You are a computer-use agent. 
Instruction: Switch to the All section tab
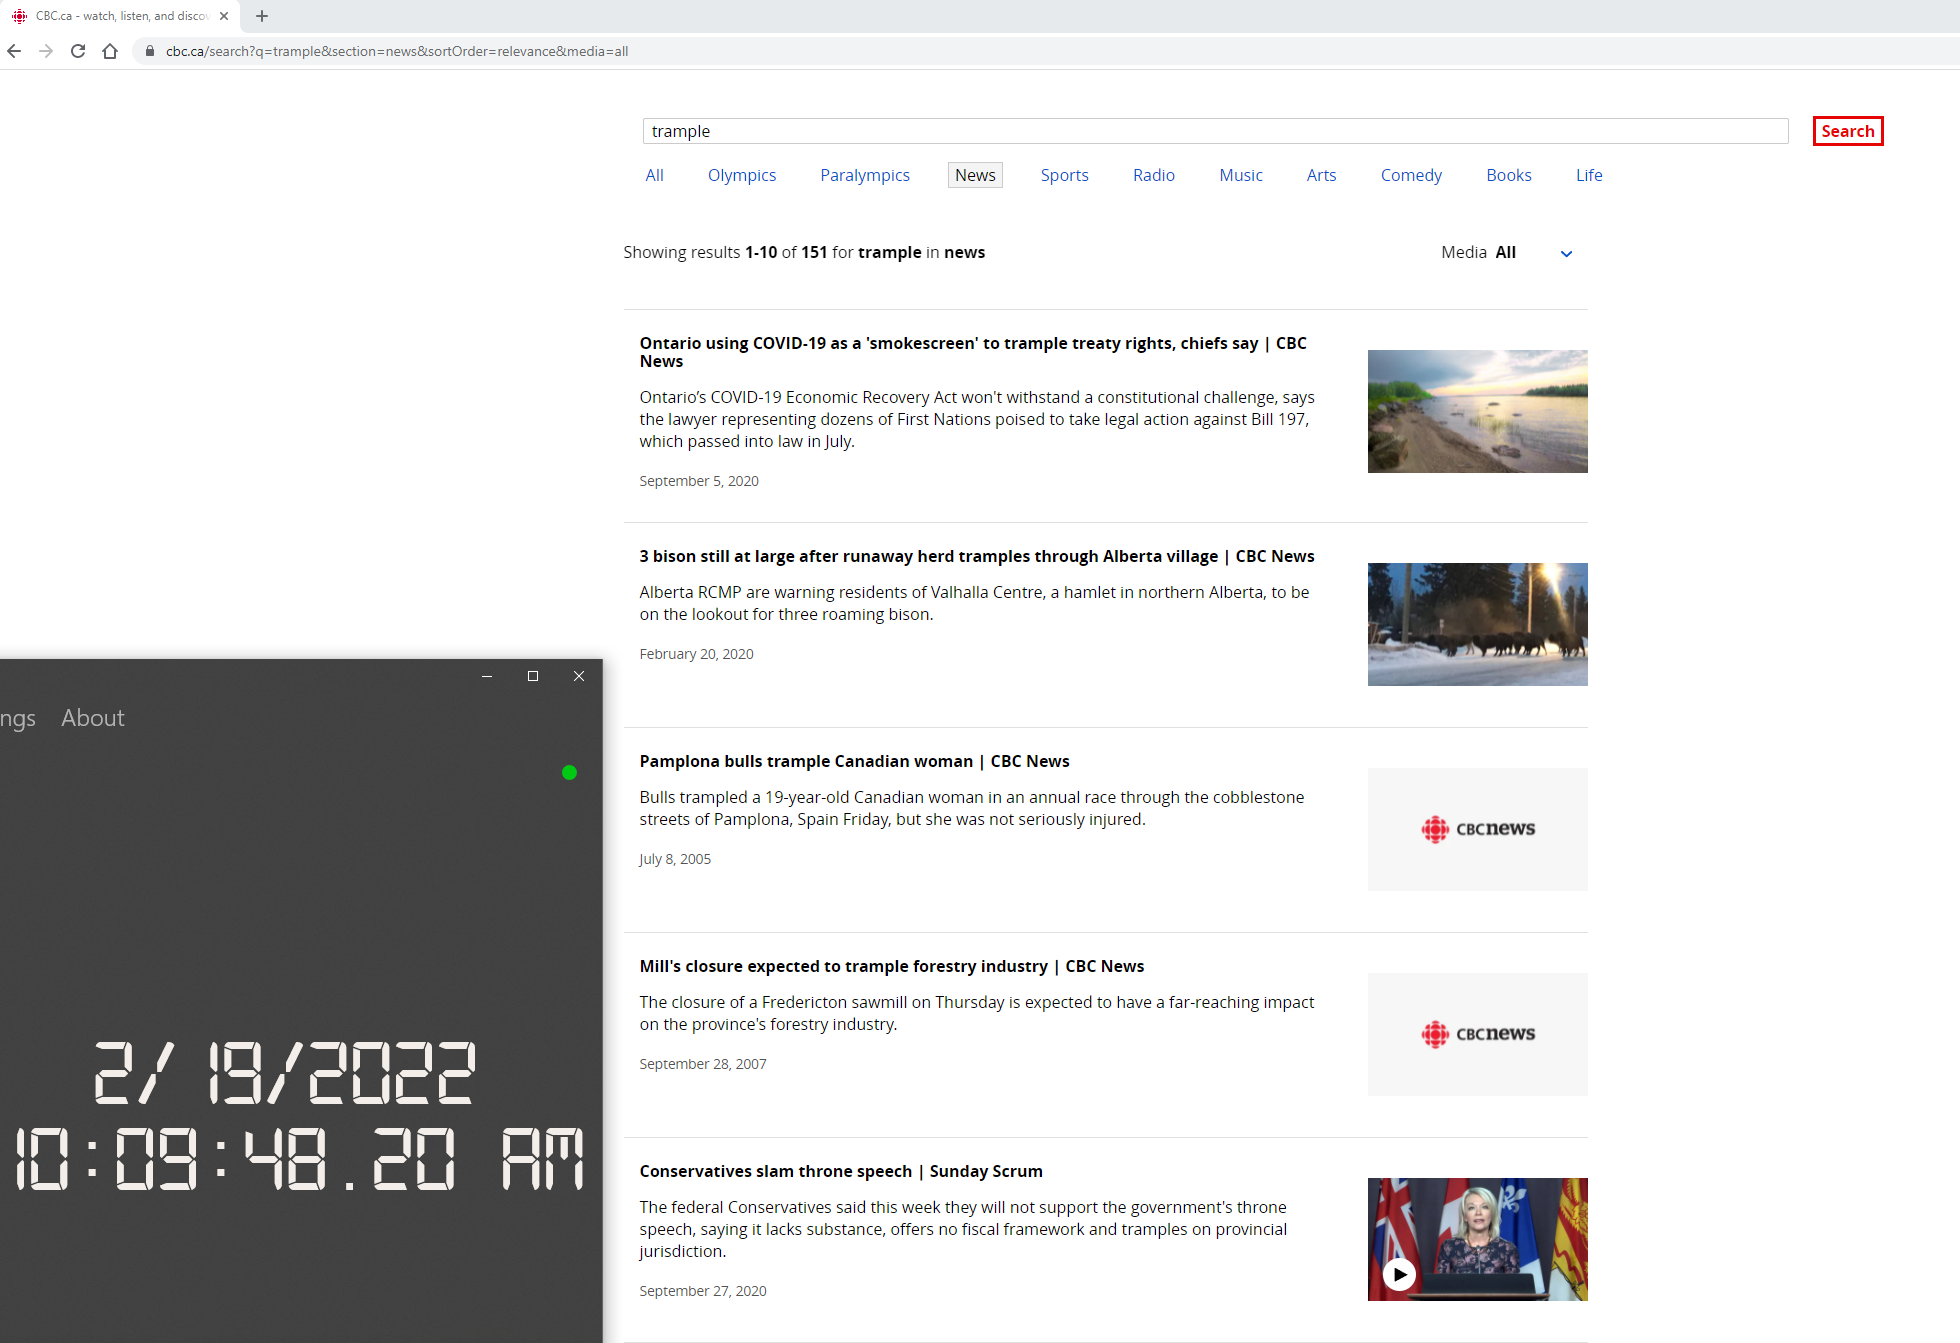pyautogui.click(x=655, y=175)
